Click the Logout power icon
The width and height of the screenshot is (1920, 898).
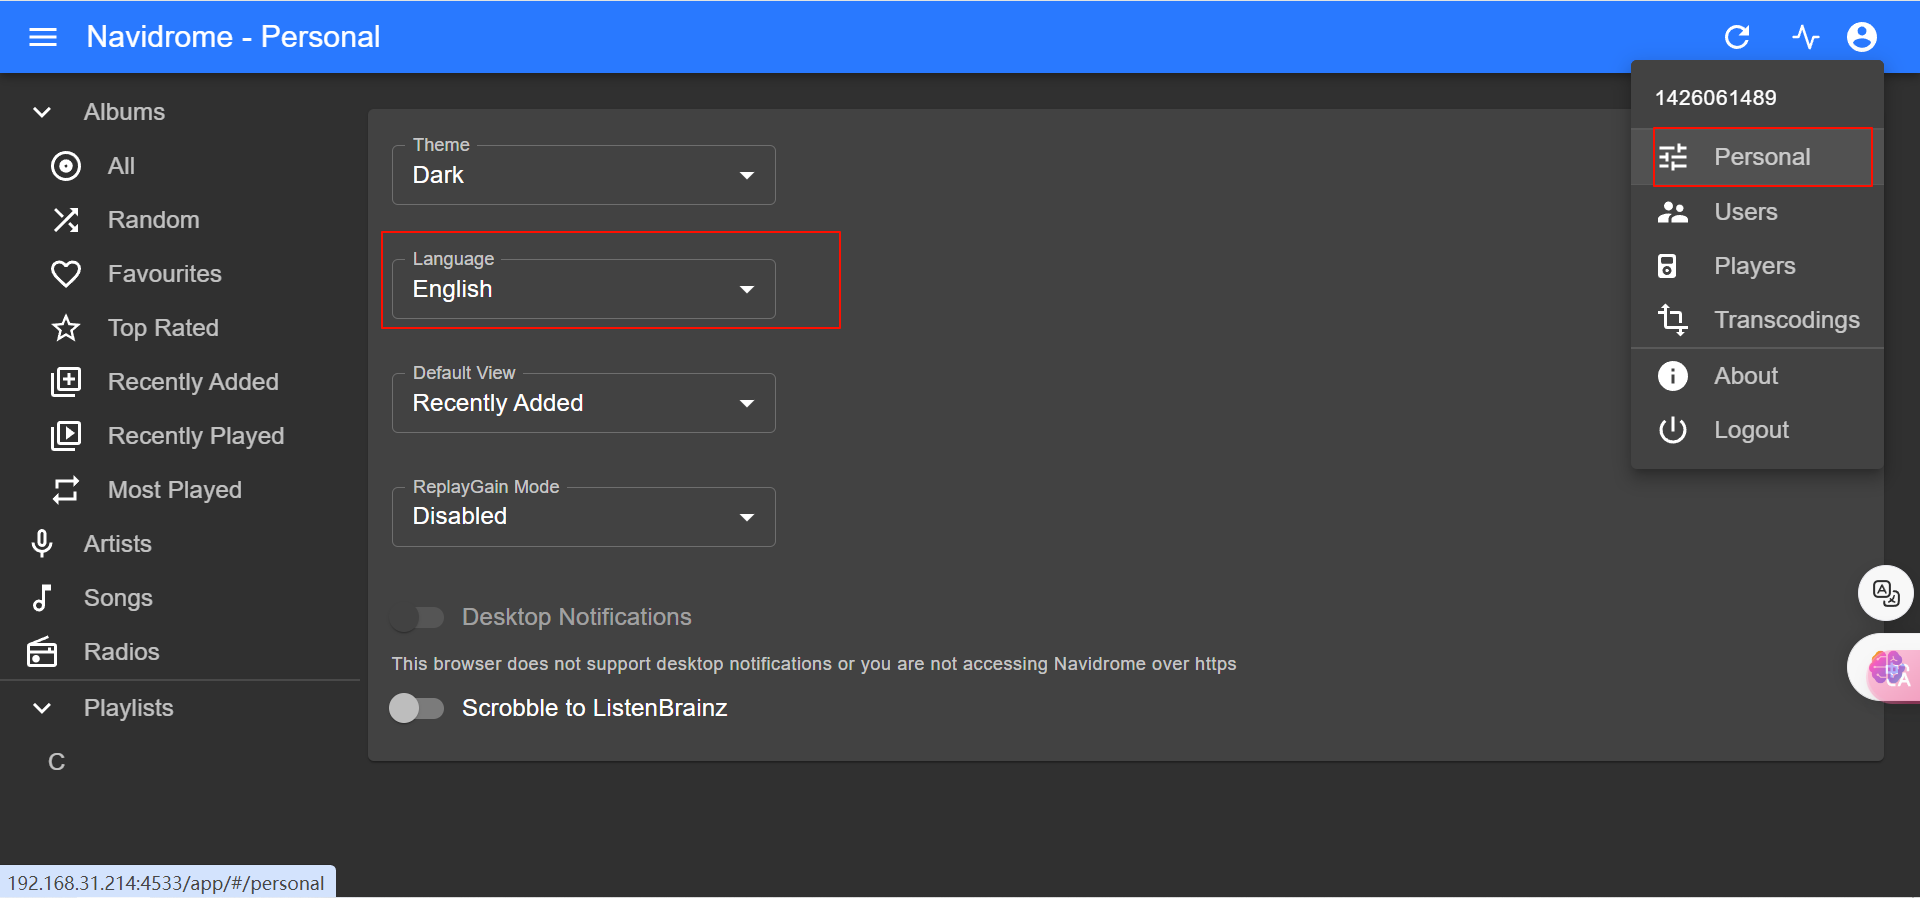point(1673,430)
